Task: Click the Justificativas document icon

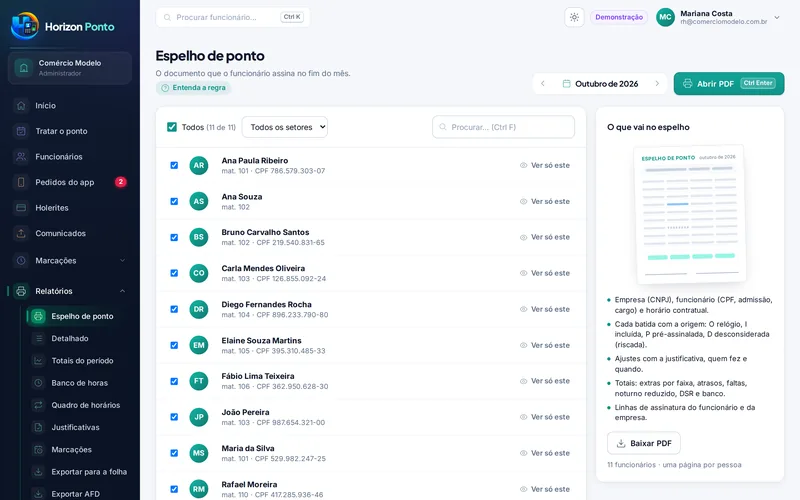Action: tap(38, 427)
